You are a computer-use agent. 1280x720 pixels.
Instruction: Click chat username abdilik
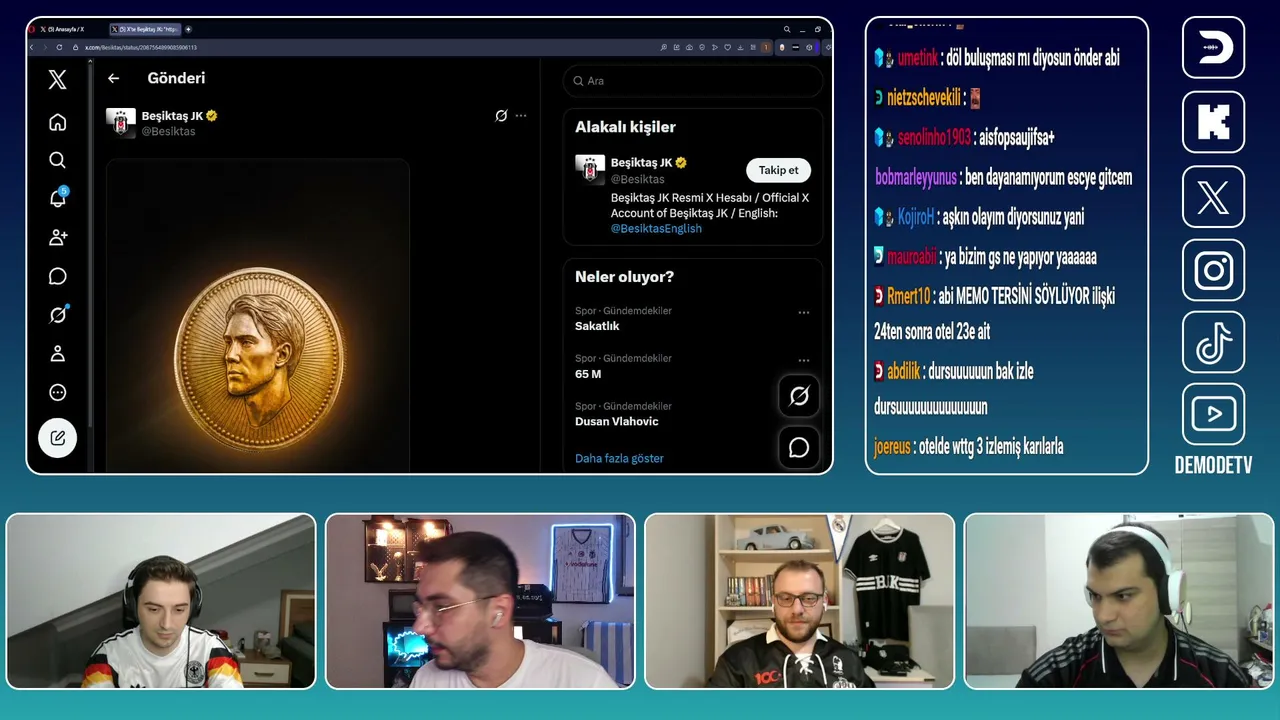pos(904,372)
